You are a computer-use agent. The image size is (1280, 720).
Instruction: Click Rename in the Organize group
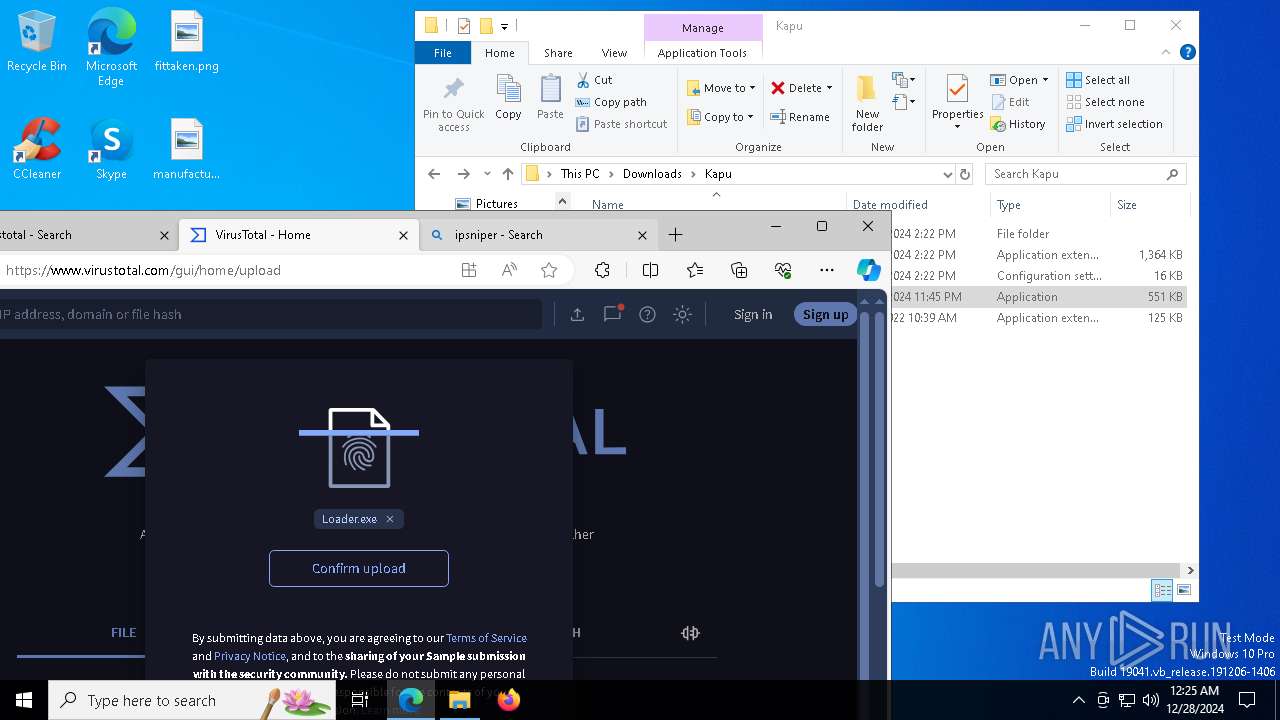(x=800, y=117)
